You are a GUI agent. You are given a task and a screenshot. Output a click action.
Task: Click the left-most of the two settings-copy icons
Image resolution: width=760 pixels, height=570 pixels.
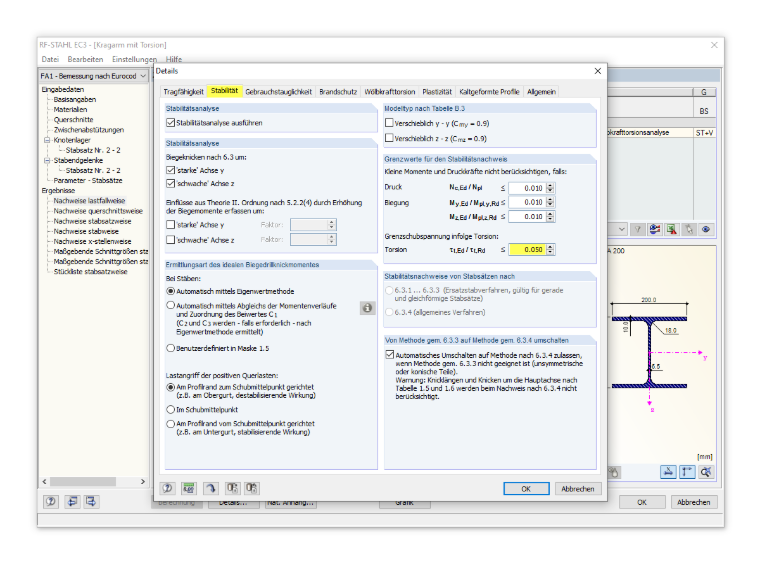[x=232, y=488]
